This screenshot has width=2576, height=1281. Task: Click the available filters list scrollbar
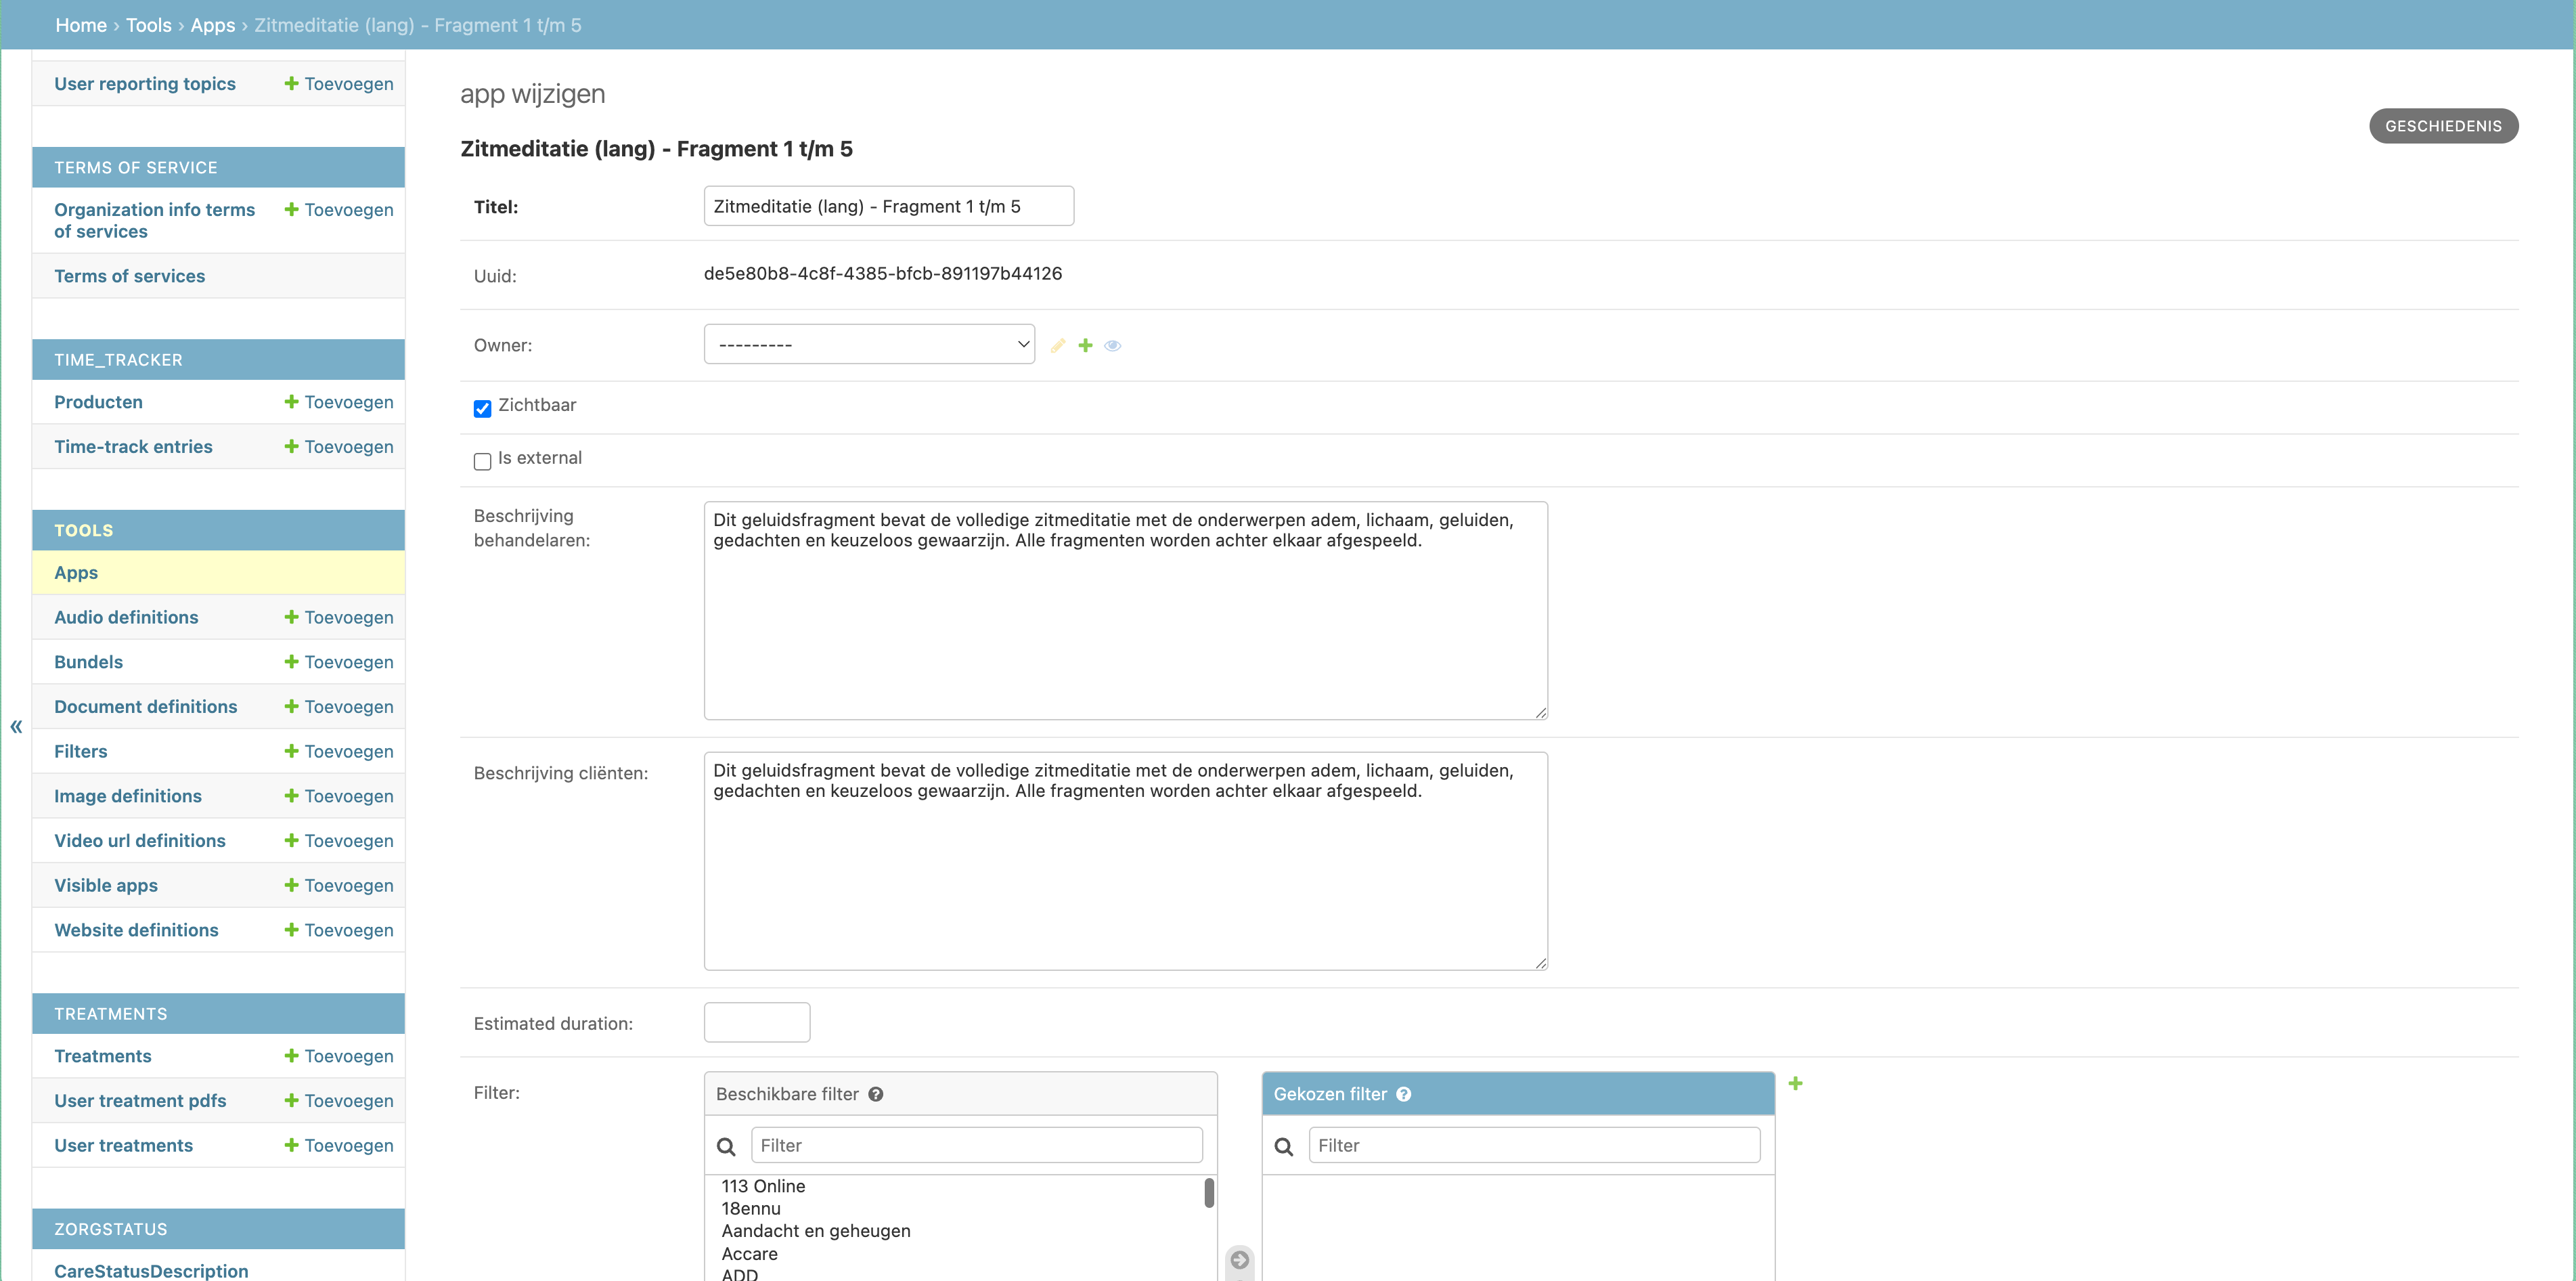(x=1208, y=1192)
